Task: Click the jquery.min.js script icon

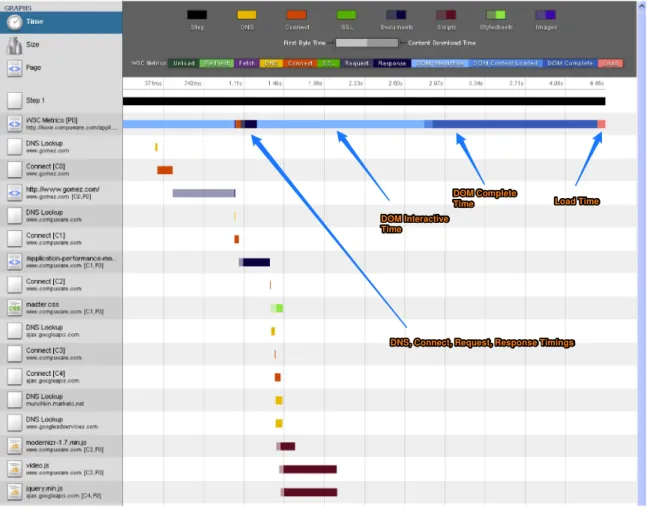Action: pyautogui.click(x=14, y=492)
